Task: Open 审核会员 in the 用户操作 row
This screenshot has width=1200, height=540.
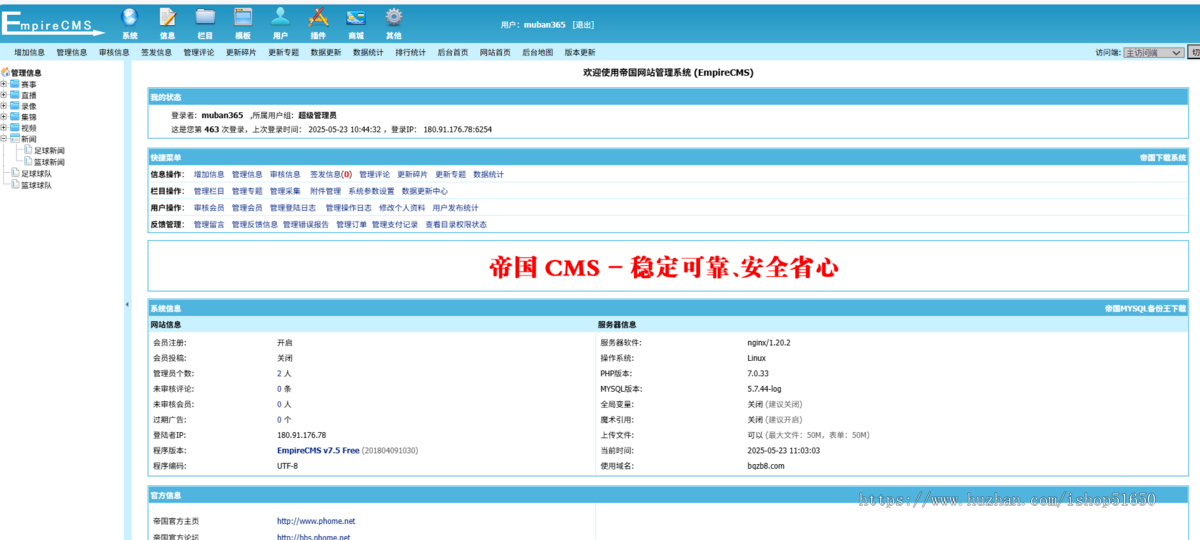Action: pos(209,208)
